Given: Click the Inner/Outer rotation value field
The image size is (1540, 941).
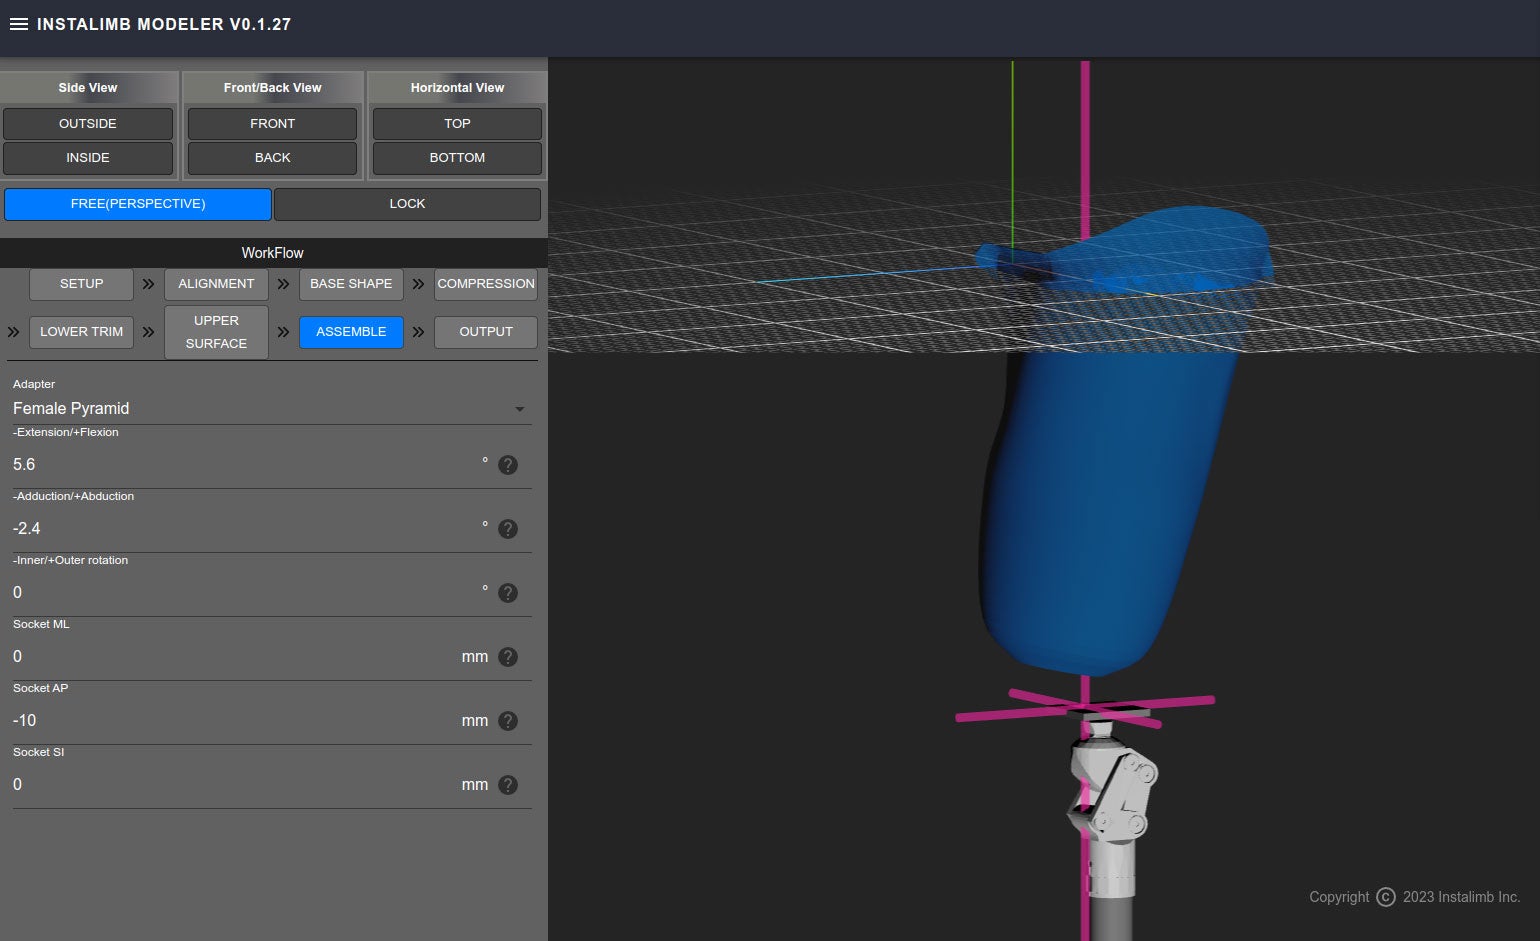Looking at the screenshot, I should 245,593.
